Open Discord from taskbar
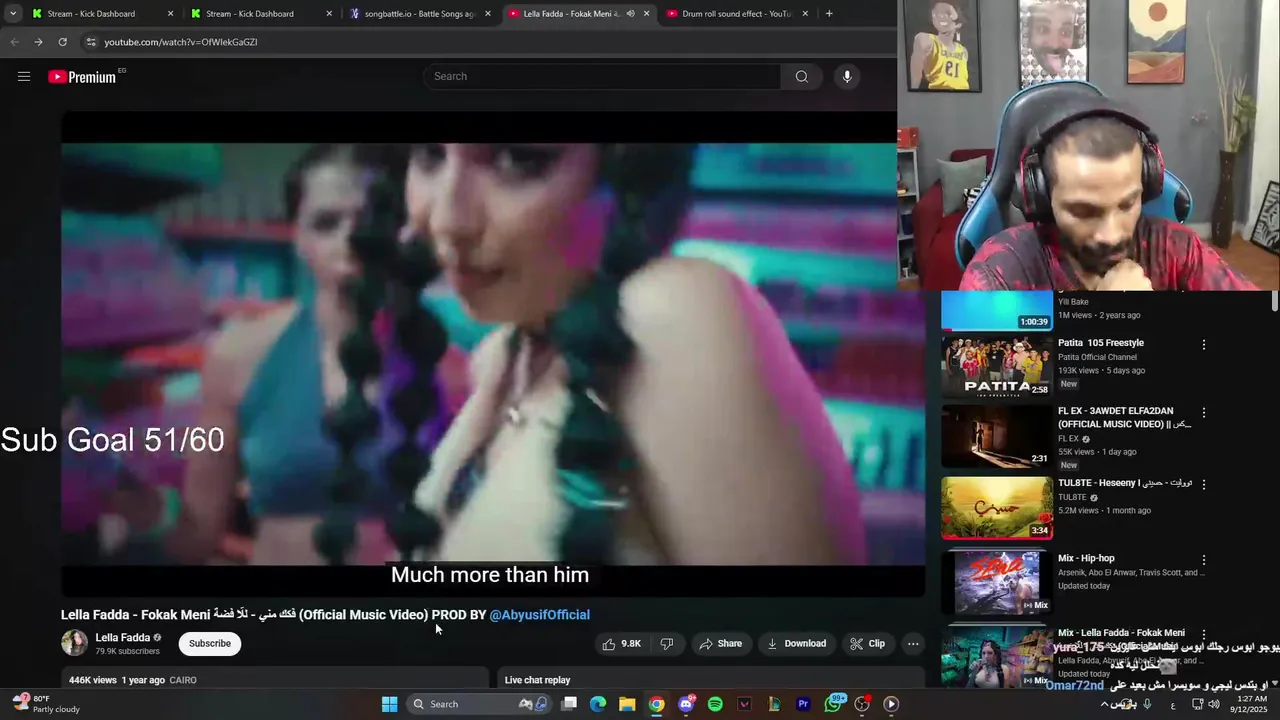 coord(686,704)
